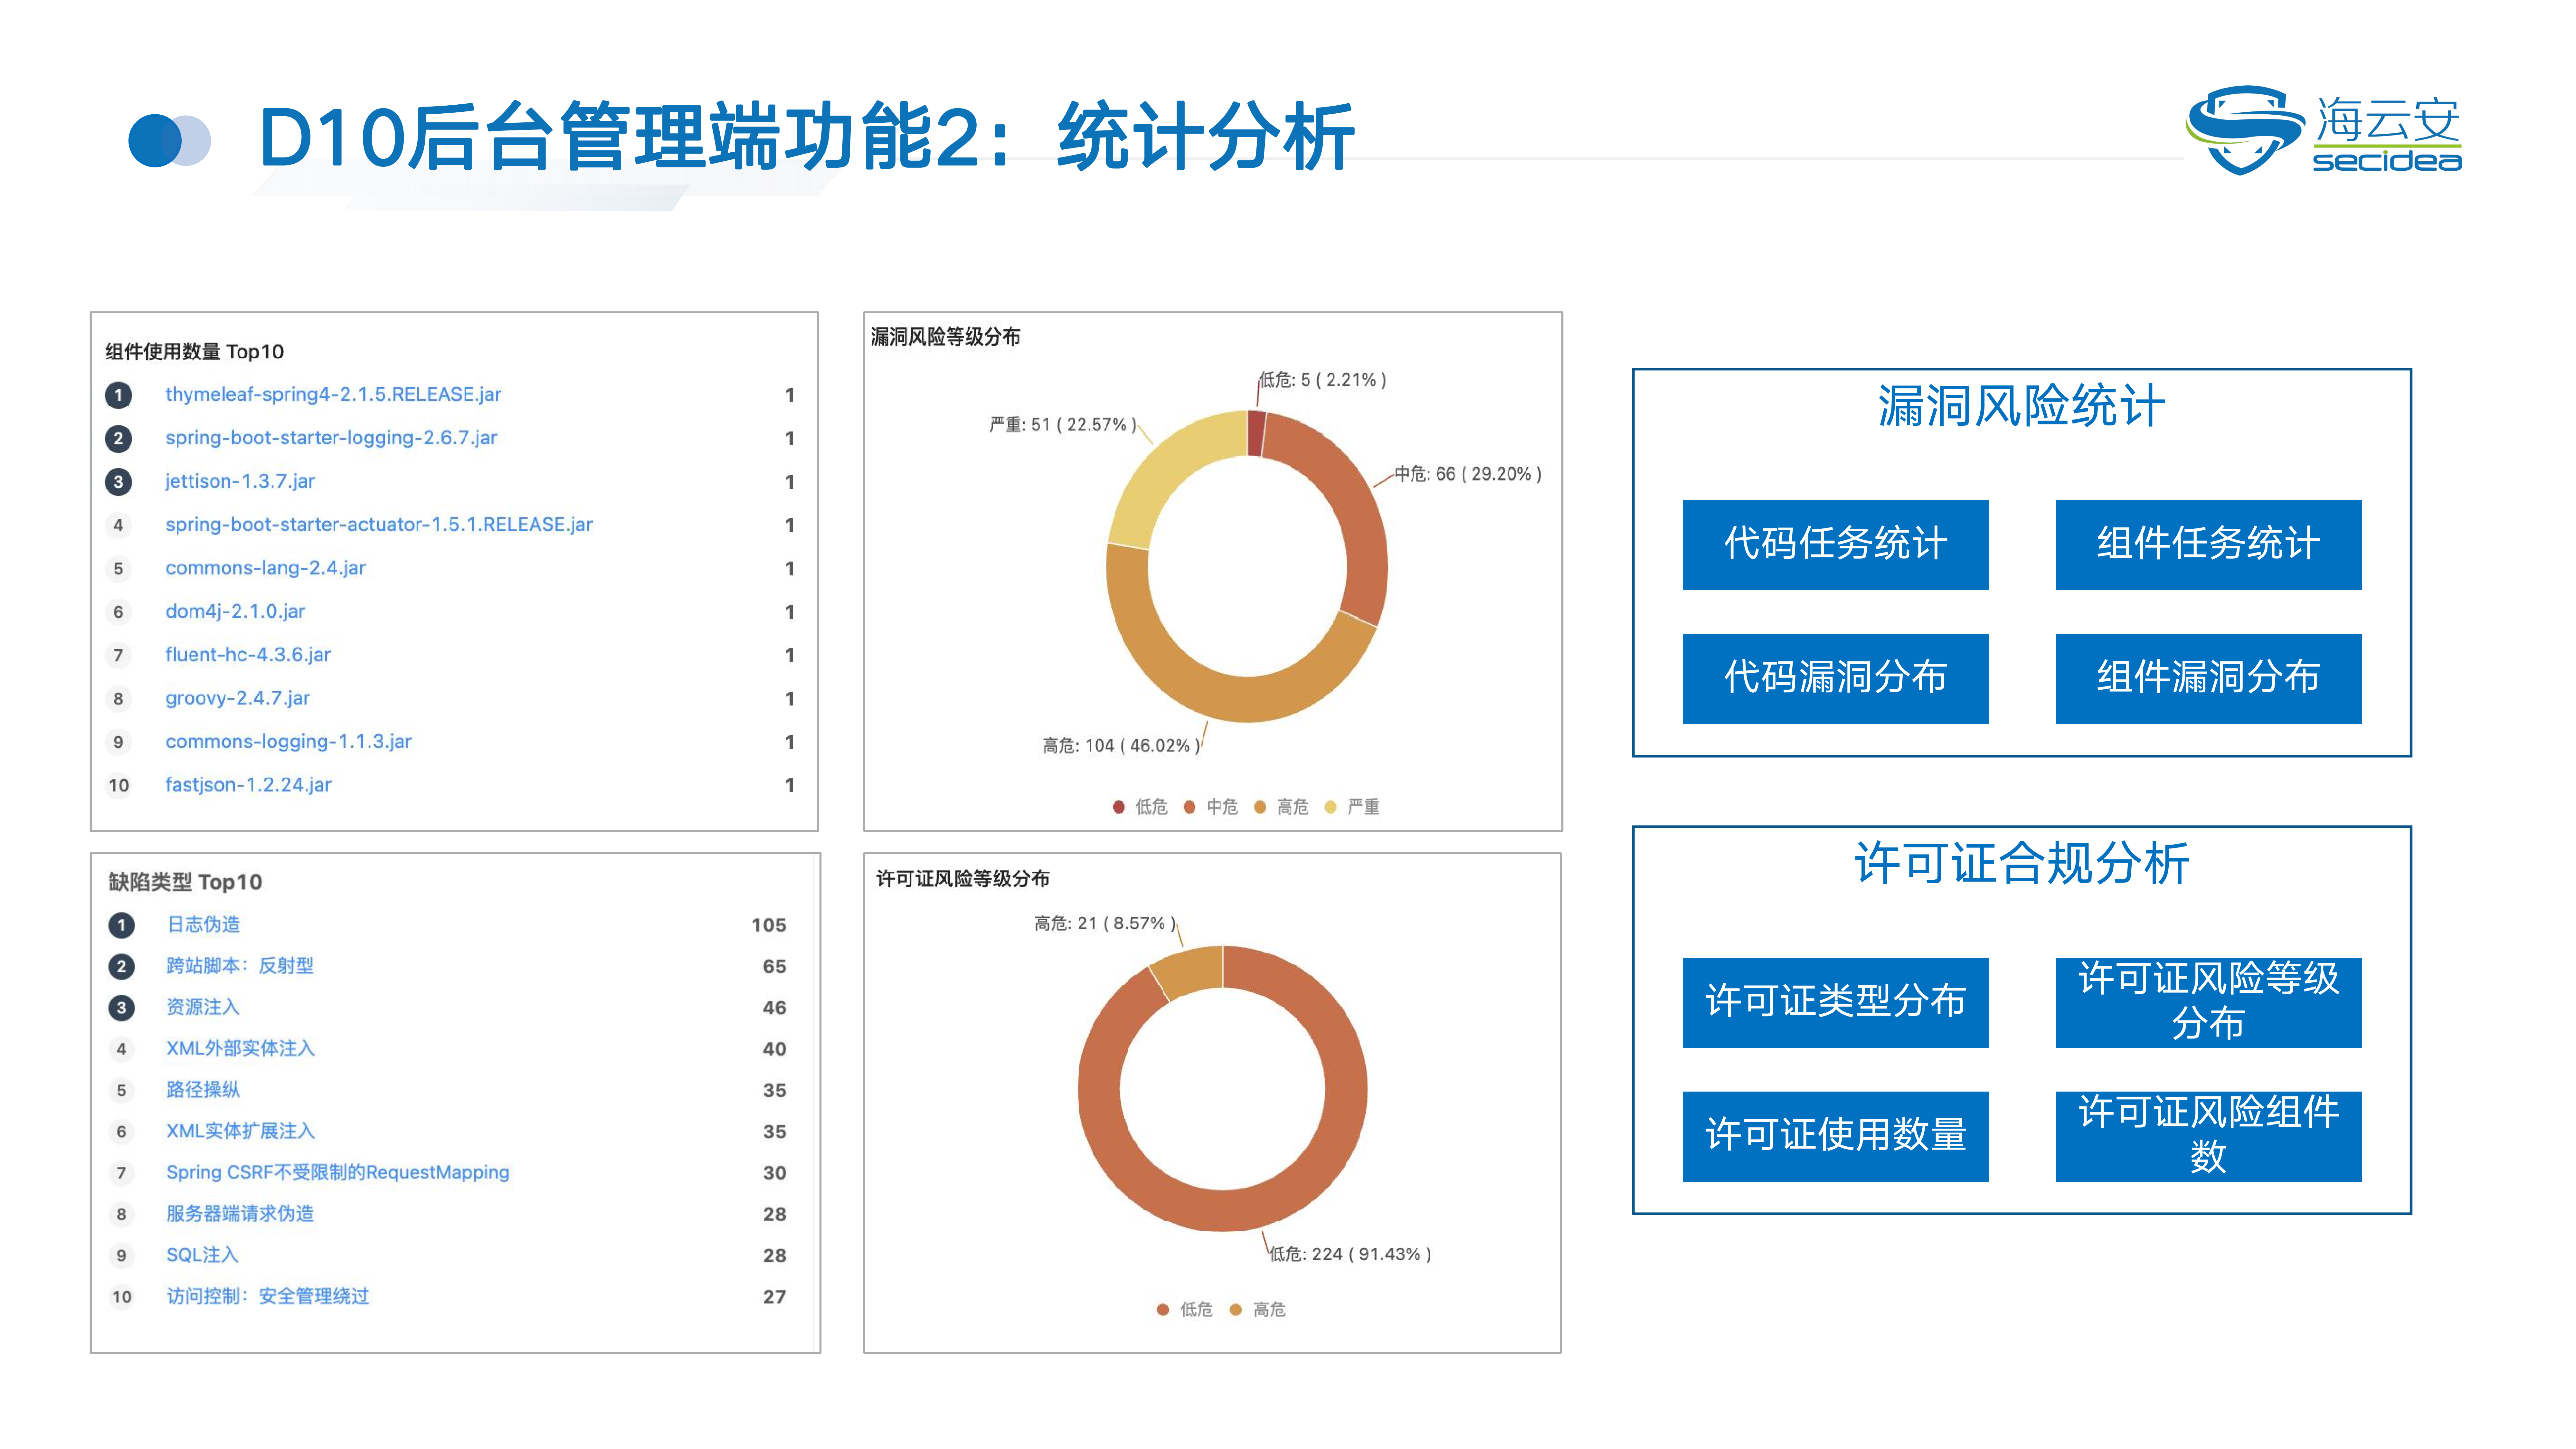Toggle 严重 legend in vulnerability risk chart
This screenshot has height=1449, width=2576.
point(1352,807)
